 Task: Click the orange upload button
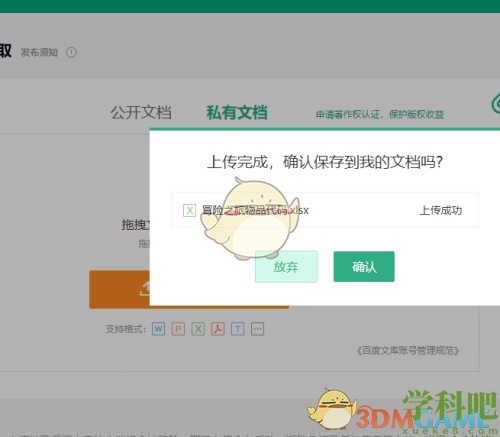[x=120, y=289]
